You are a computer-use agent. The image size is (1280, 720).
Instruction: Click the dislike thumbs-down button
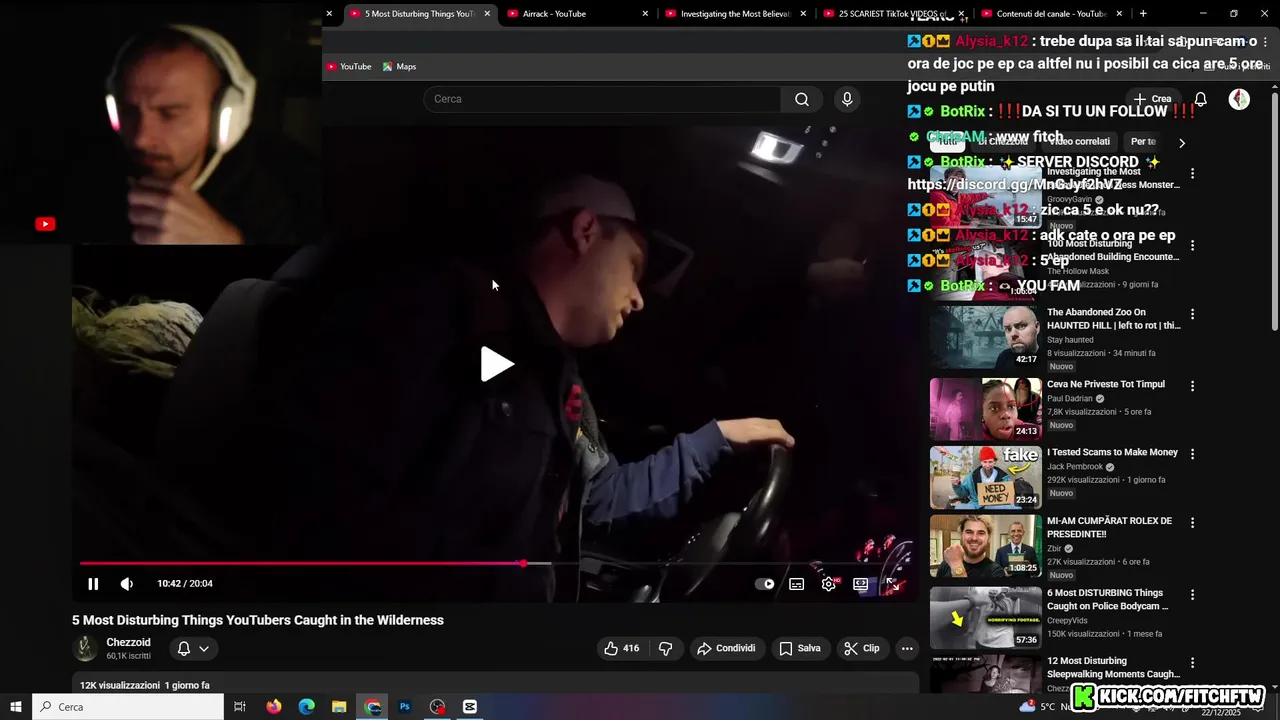[x=666, y=648]
